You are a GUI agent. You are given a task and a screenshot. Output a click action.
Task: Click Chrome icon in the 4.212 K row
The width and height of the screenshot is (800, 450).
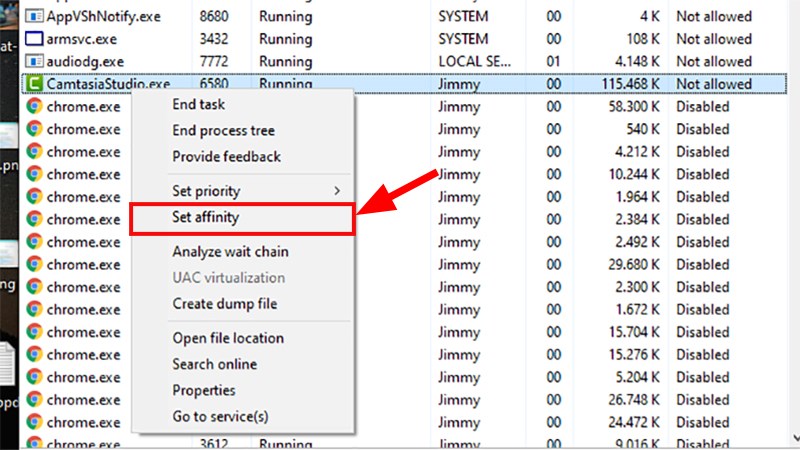coord(34,152)
